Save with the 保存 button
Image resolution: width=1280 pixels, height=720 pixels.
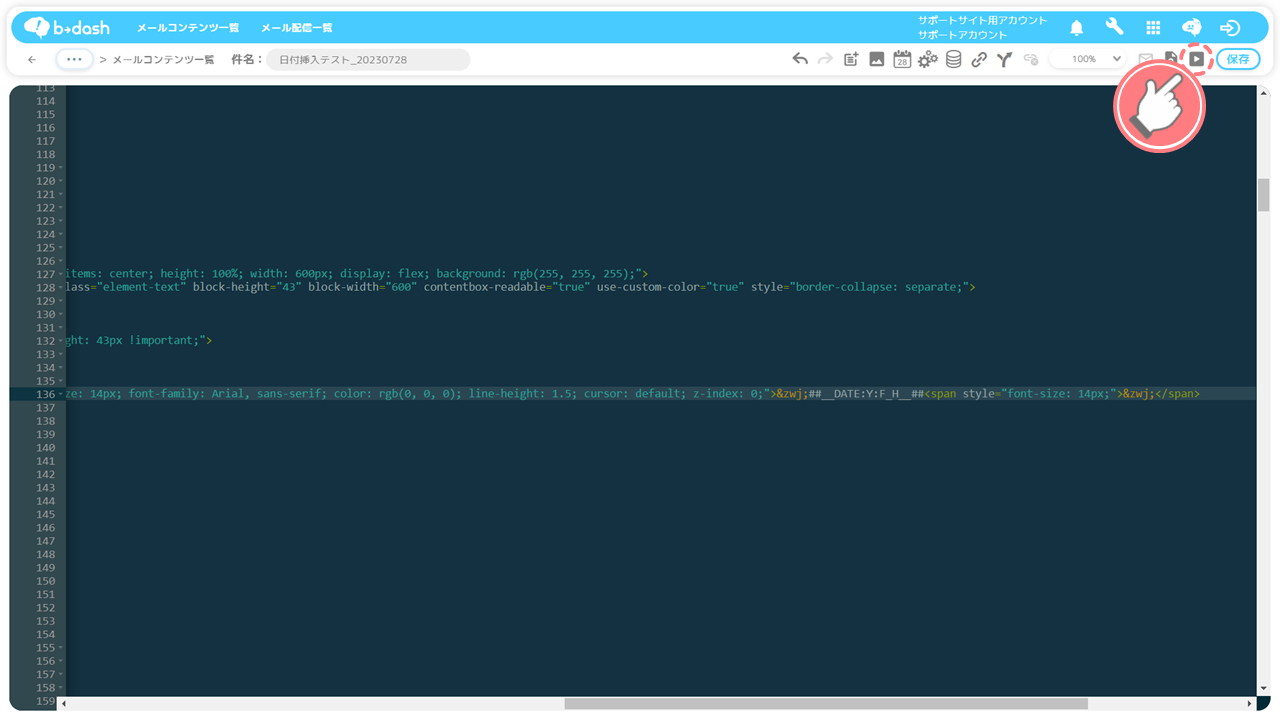click(1238, 59)
